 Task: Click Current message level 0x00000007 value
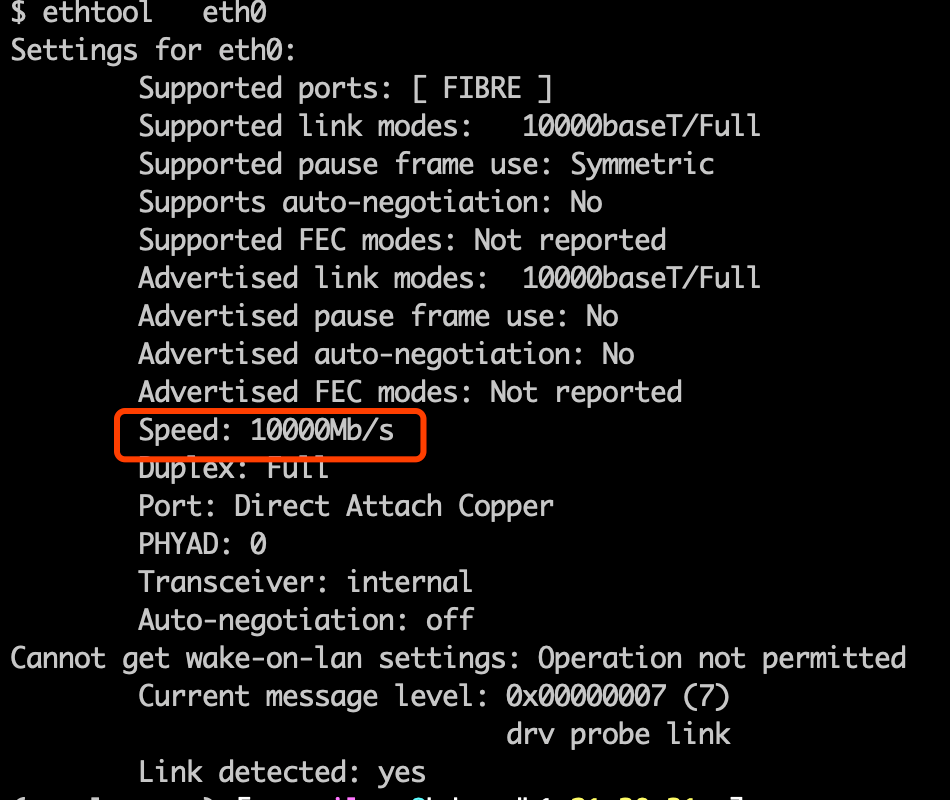click(x=586, y=696)
